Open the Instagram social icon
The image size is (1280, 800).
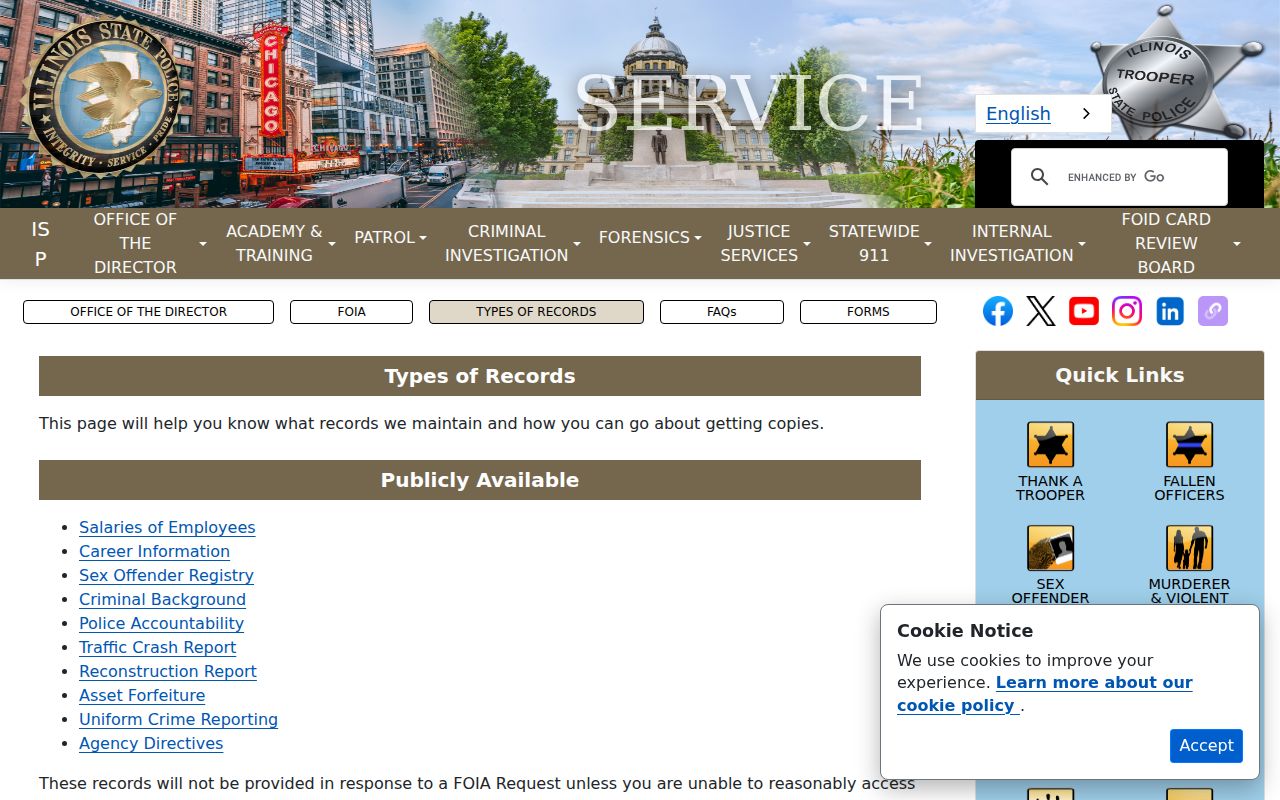(x=1127, y=311)
